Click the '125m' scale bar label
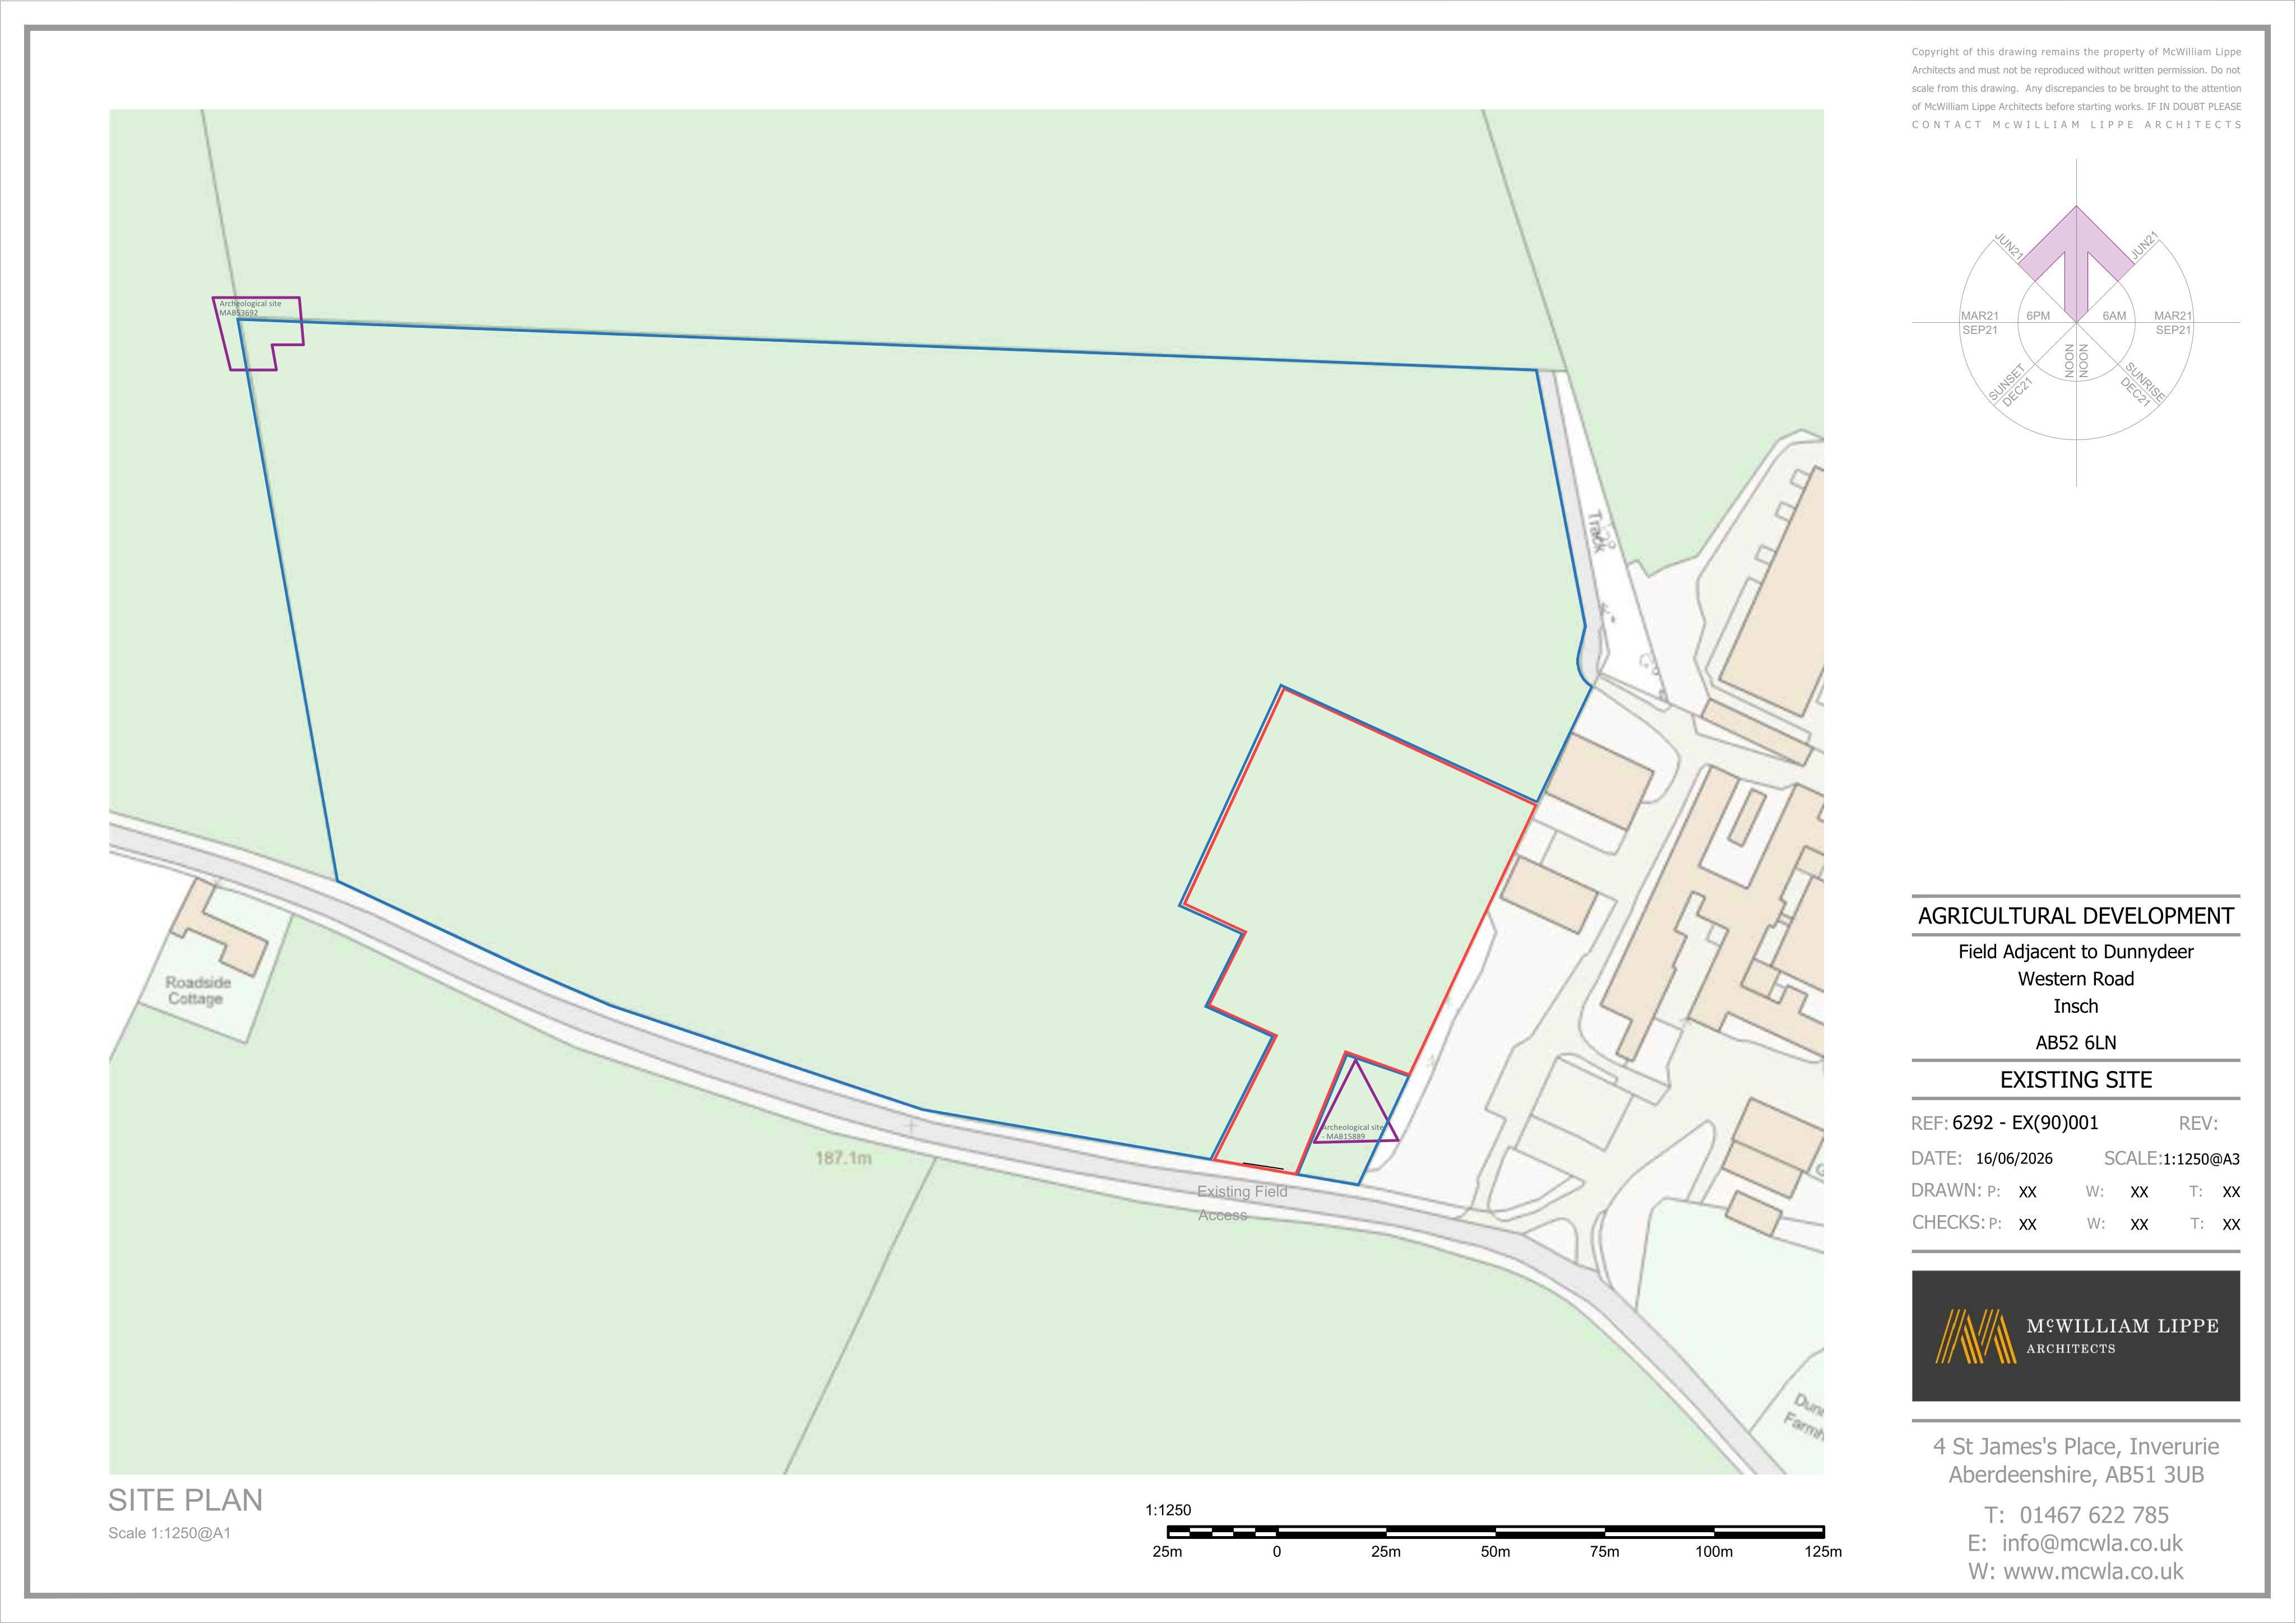The height and width of the screenshot is (1623, 2296). point(1823,1552)
